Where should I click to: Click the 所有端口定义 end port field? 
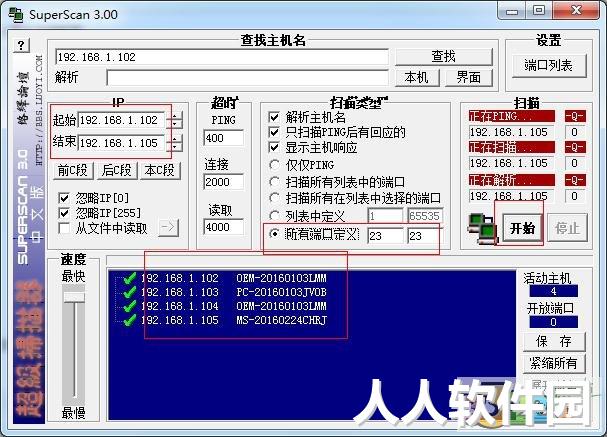point(424,236)
